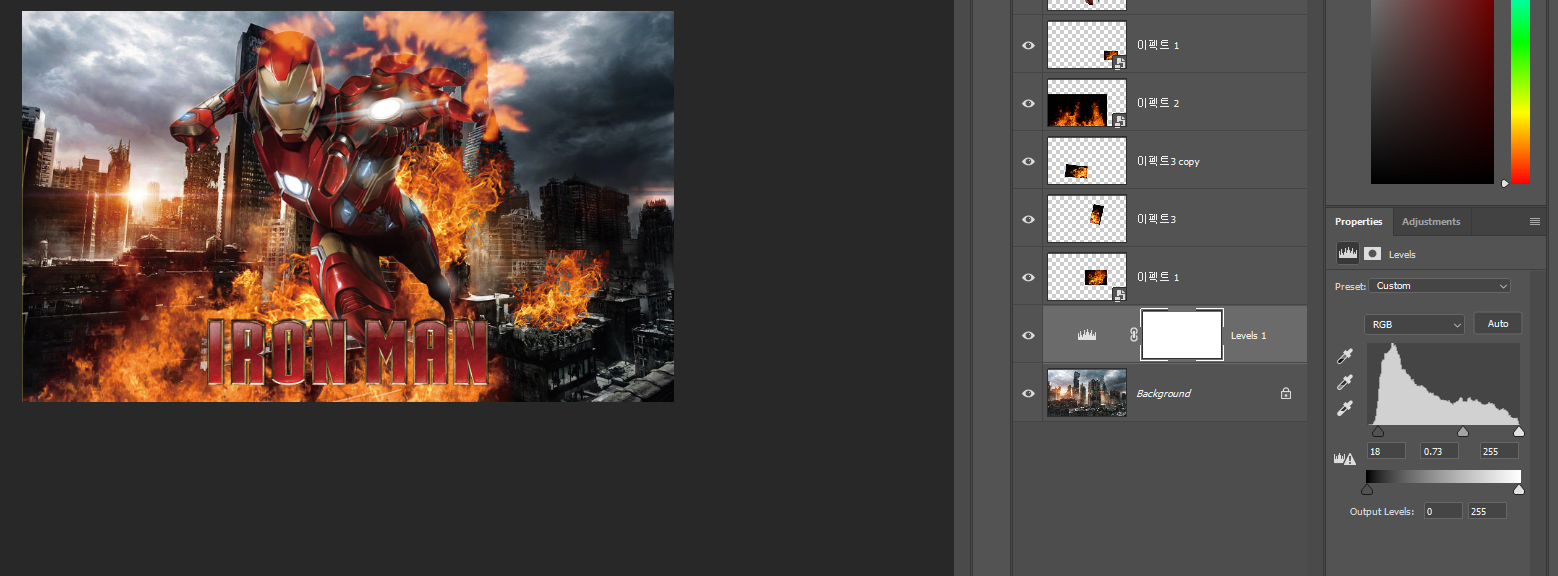Click the Output Levels field showing 255

click(1487, 511)
